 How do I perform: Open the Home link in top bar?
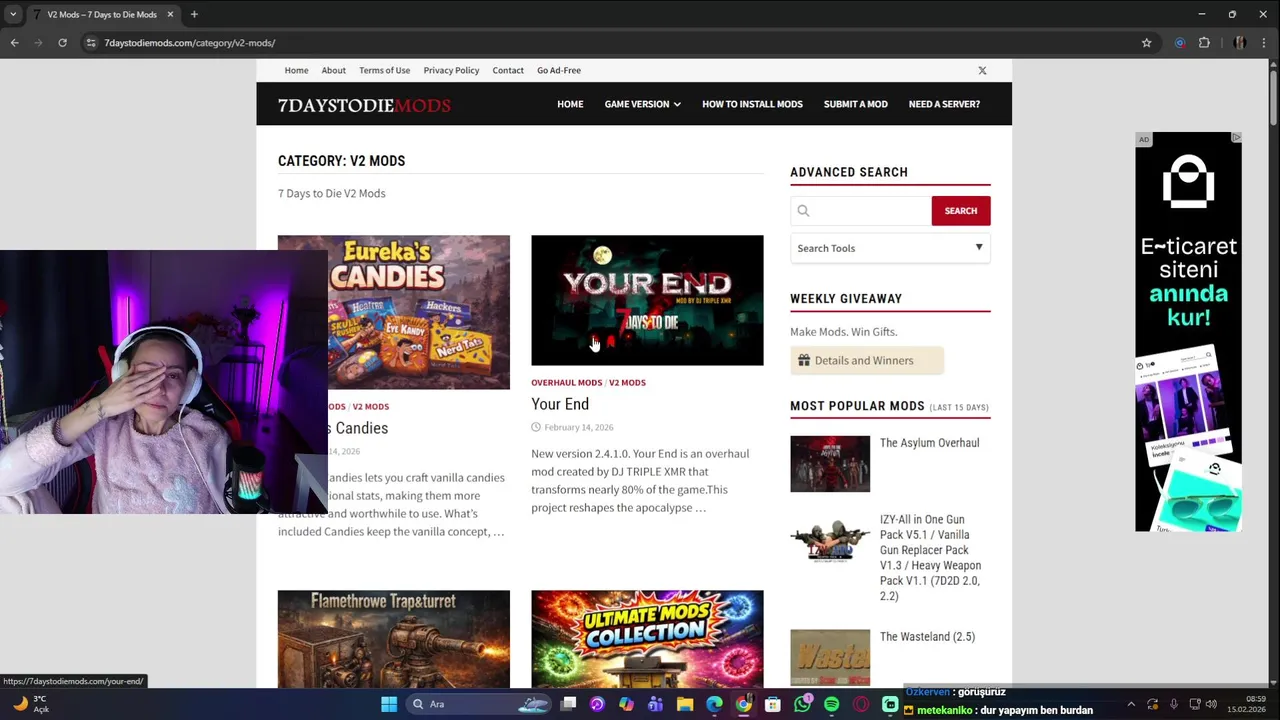coord(296,70)
